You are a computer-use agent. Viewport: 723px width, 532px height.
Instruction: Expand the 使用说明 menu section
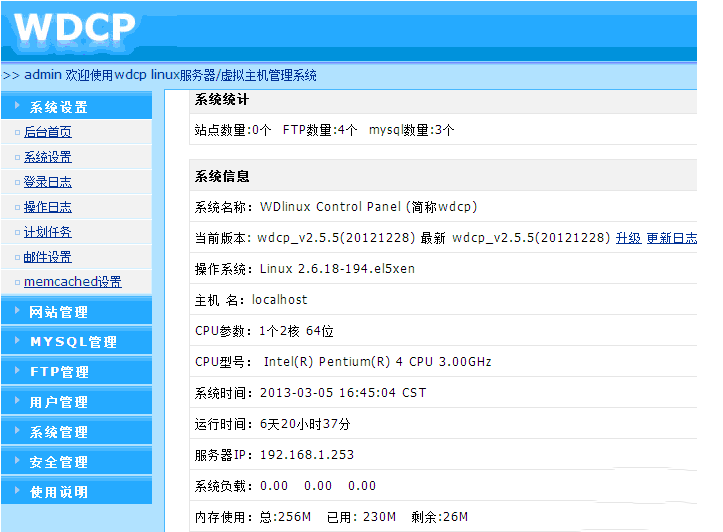pyautogui.click(x=59, y=492)
